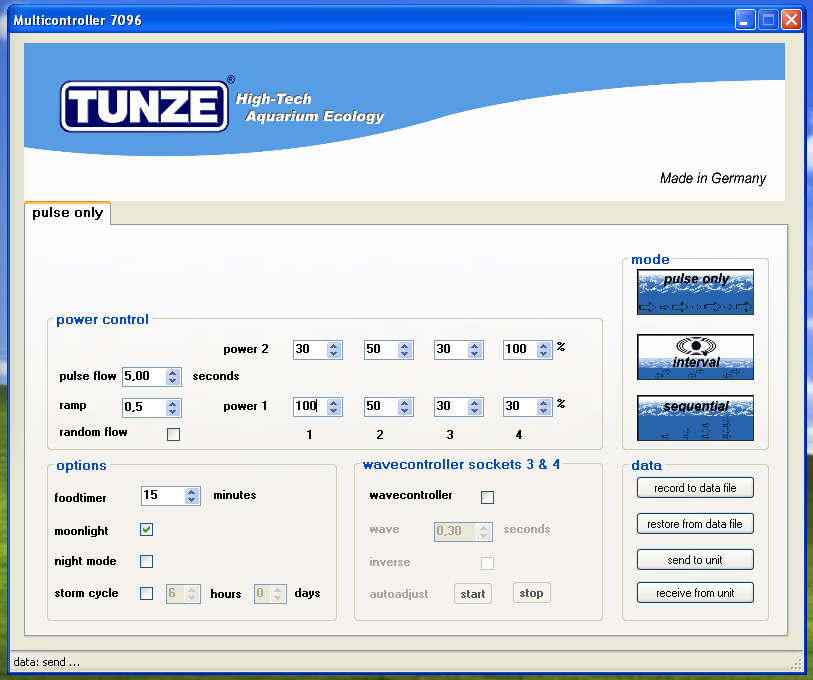Click record to data file button
The height and width of the screenshot is (680, 813).
[x=695, y=488]
